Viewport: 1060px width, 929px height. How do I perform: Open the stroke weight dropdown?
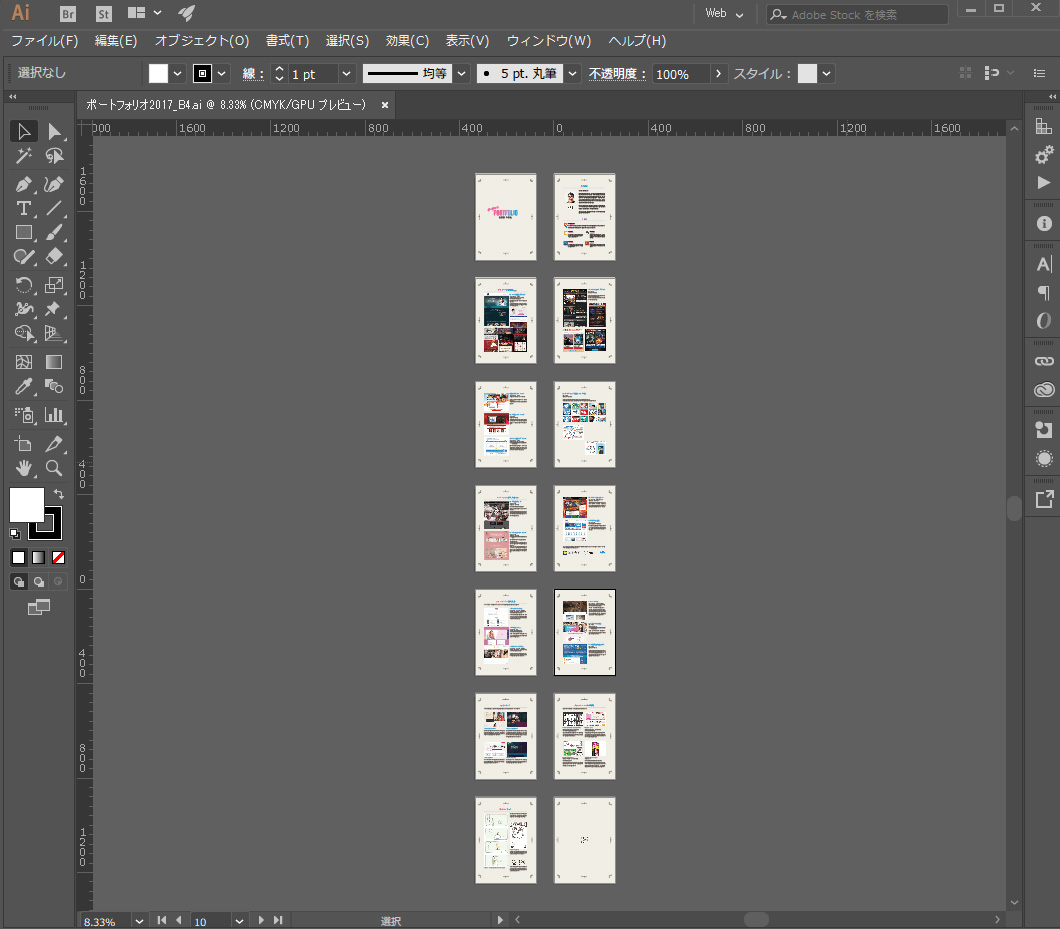346,74
